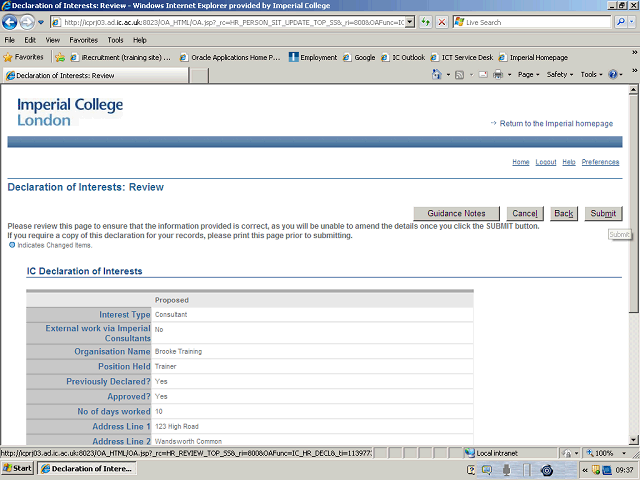Click the Submit button
Viewport: 640px width, 480px height.
603,214
